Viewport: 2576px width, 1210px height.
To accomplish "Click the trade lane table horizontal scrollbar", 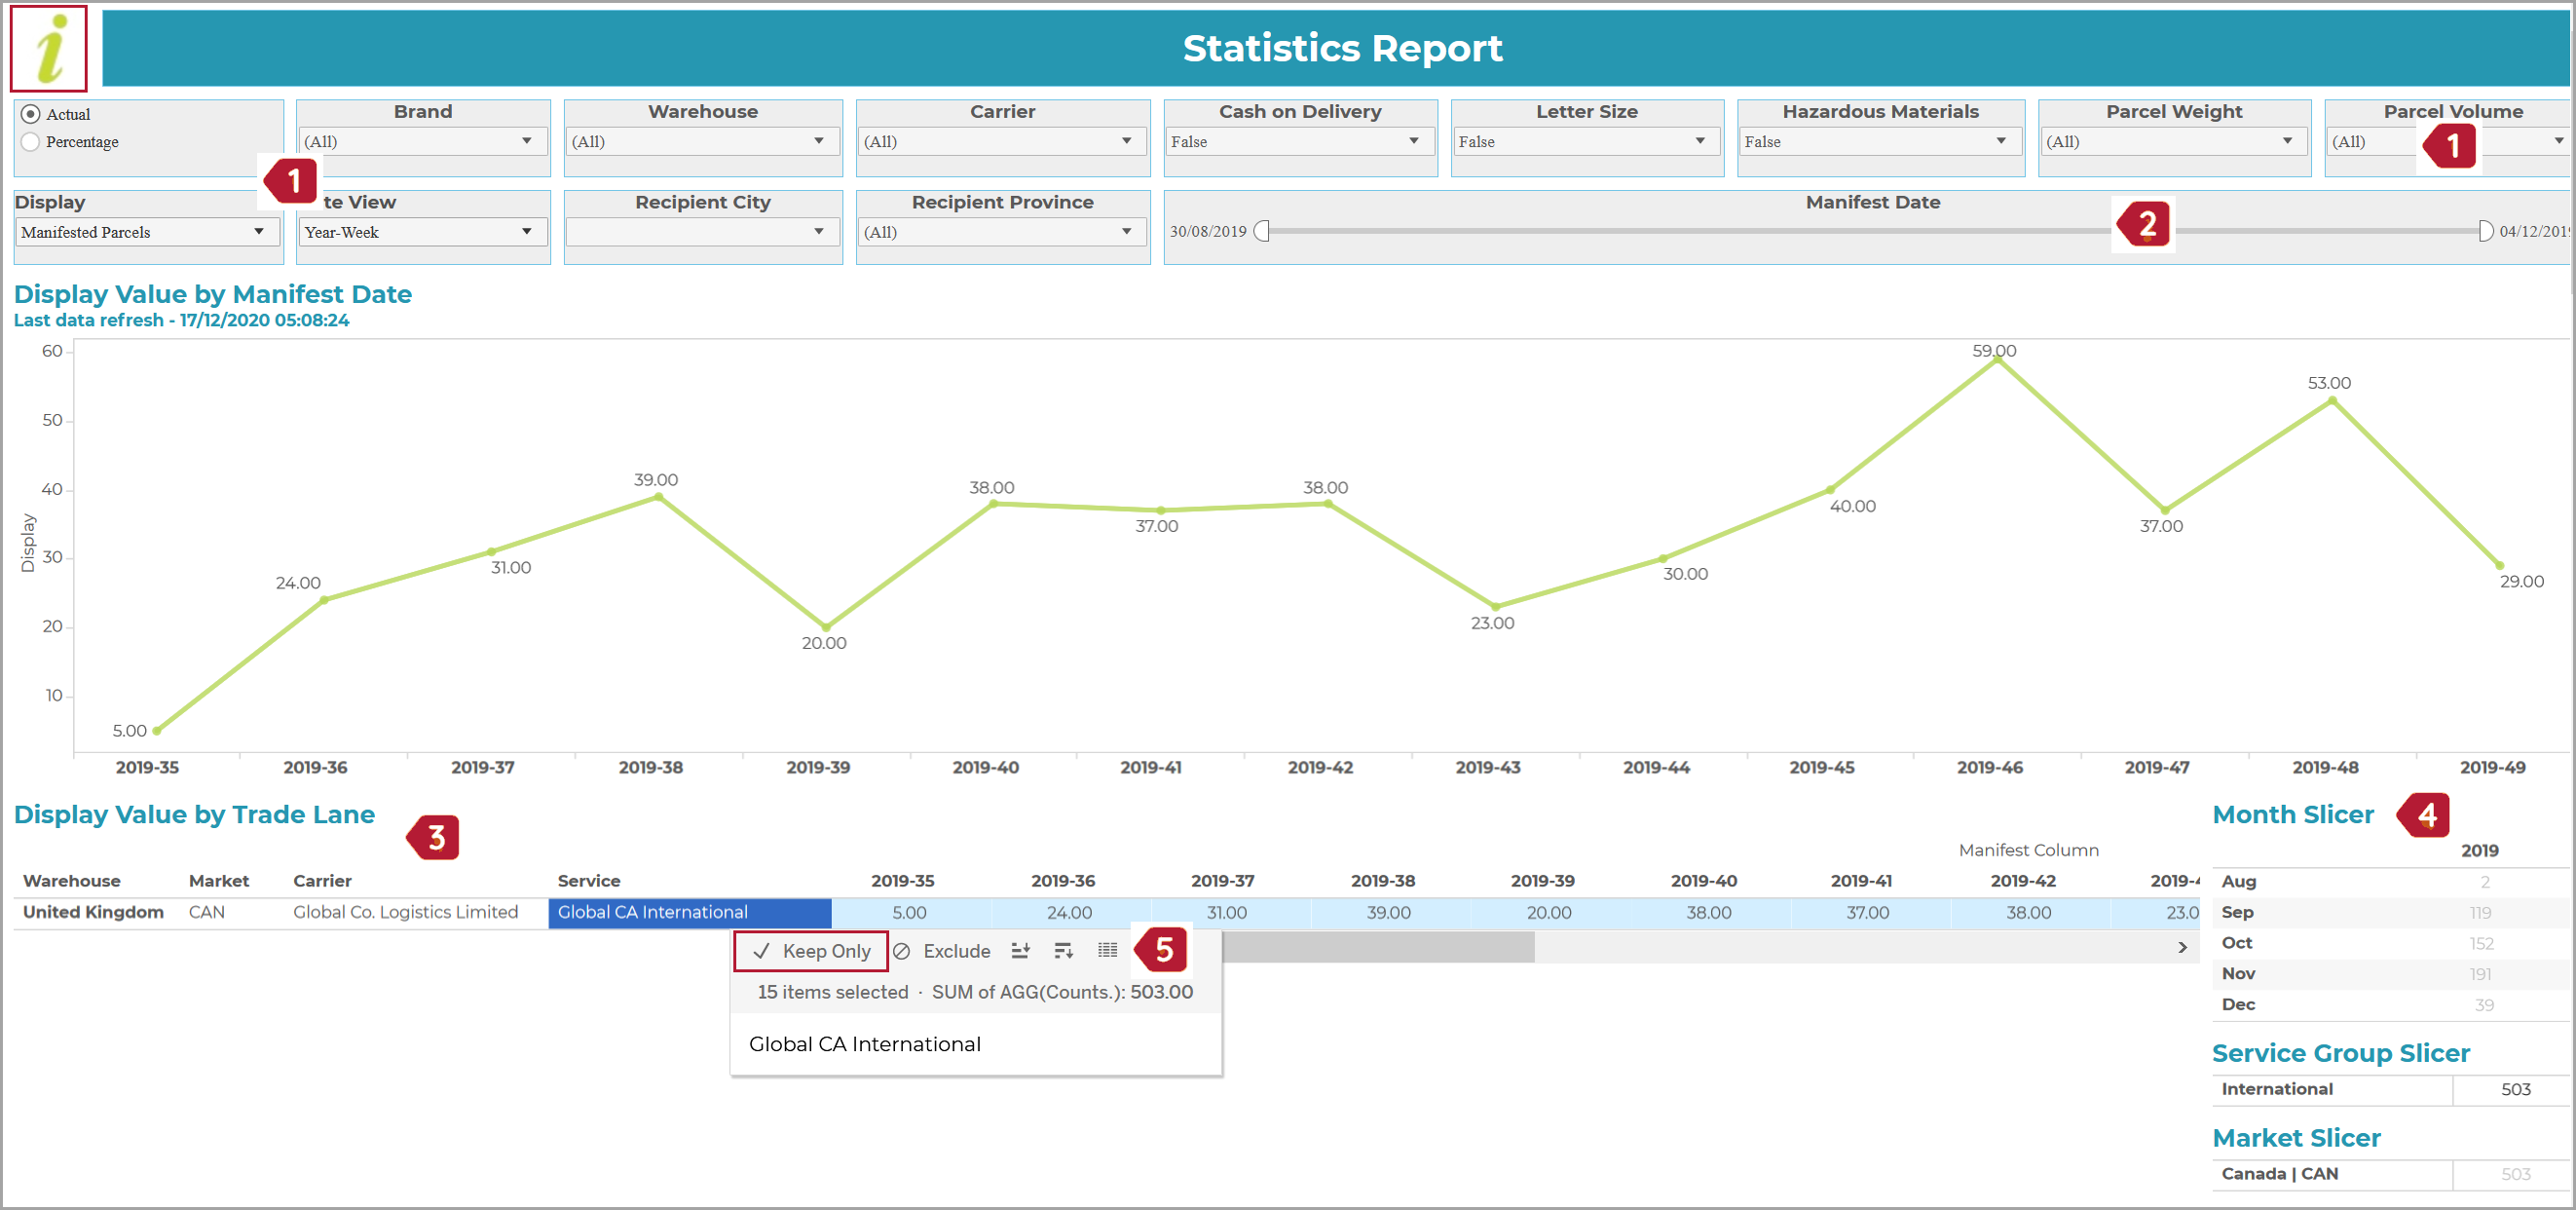I will tap(1376, 947).
